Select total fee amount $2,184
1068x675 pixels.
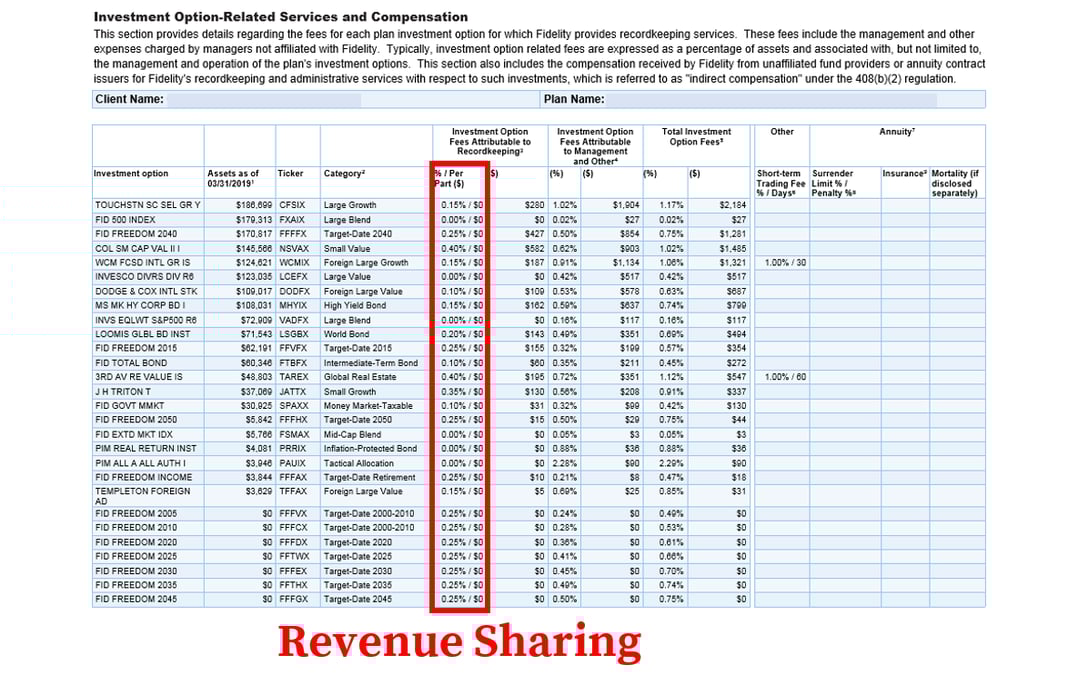pos(733,205)
